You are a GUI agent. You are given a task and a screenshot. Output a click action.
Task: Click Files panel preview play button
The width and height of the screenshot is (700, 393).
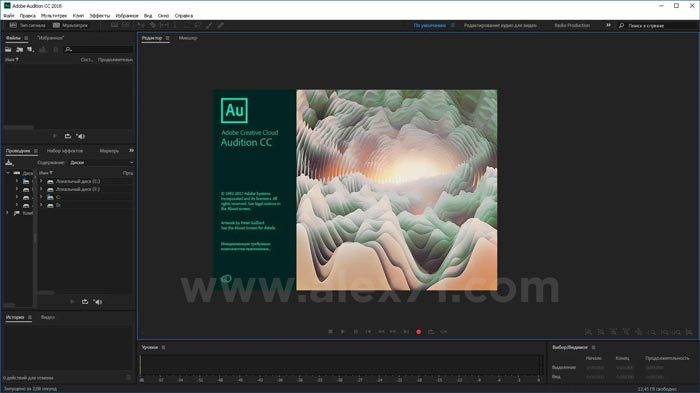tap(55, 136)
